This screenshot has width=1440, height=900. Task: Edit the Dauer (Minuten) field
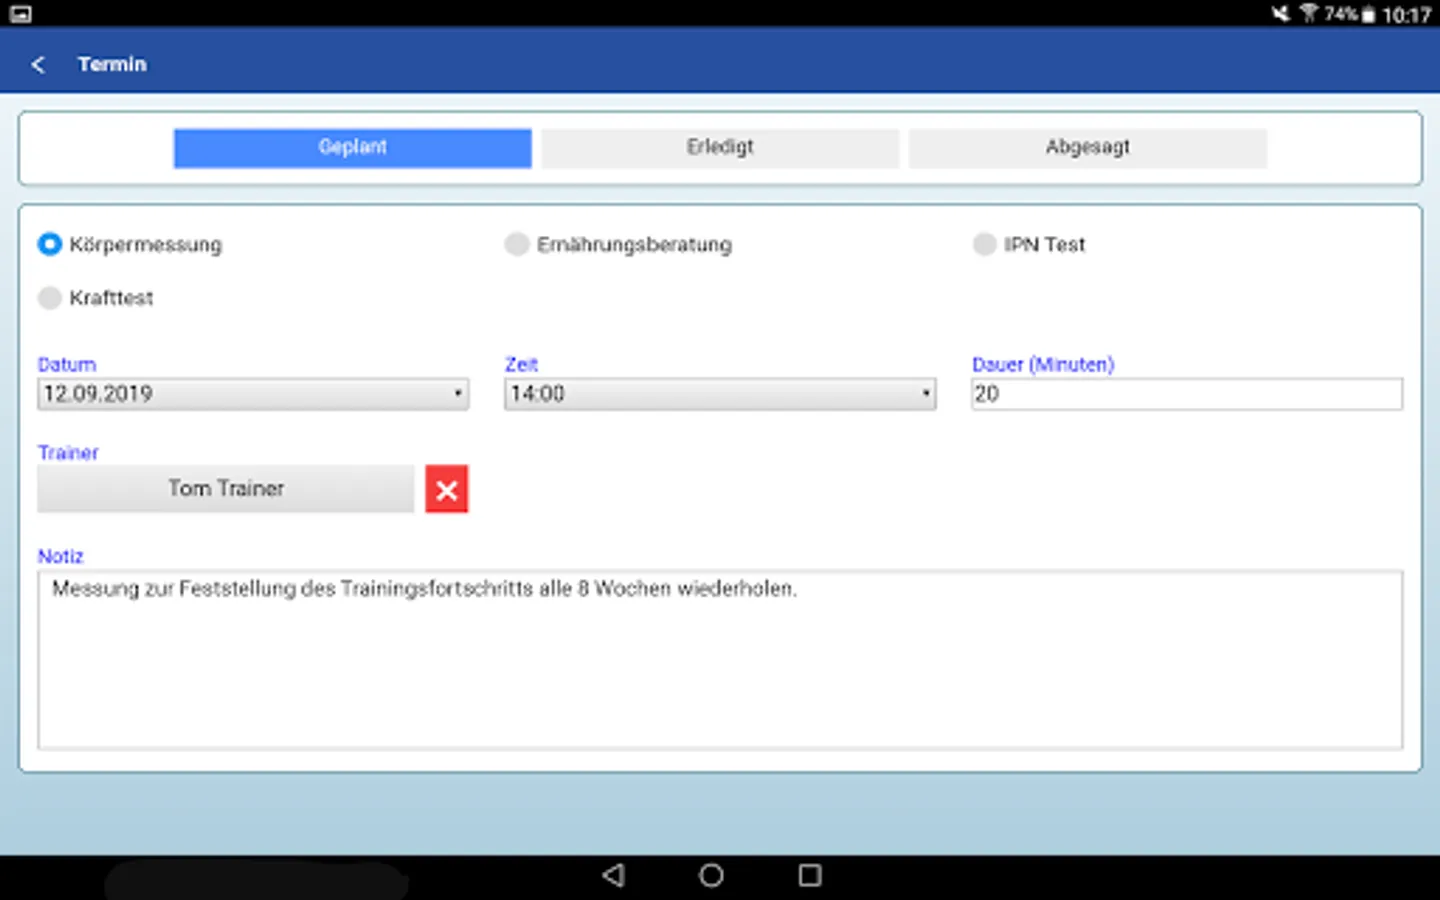coord(1187,394)
